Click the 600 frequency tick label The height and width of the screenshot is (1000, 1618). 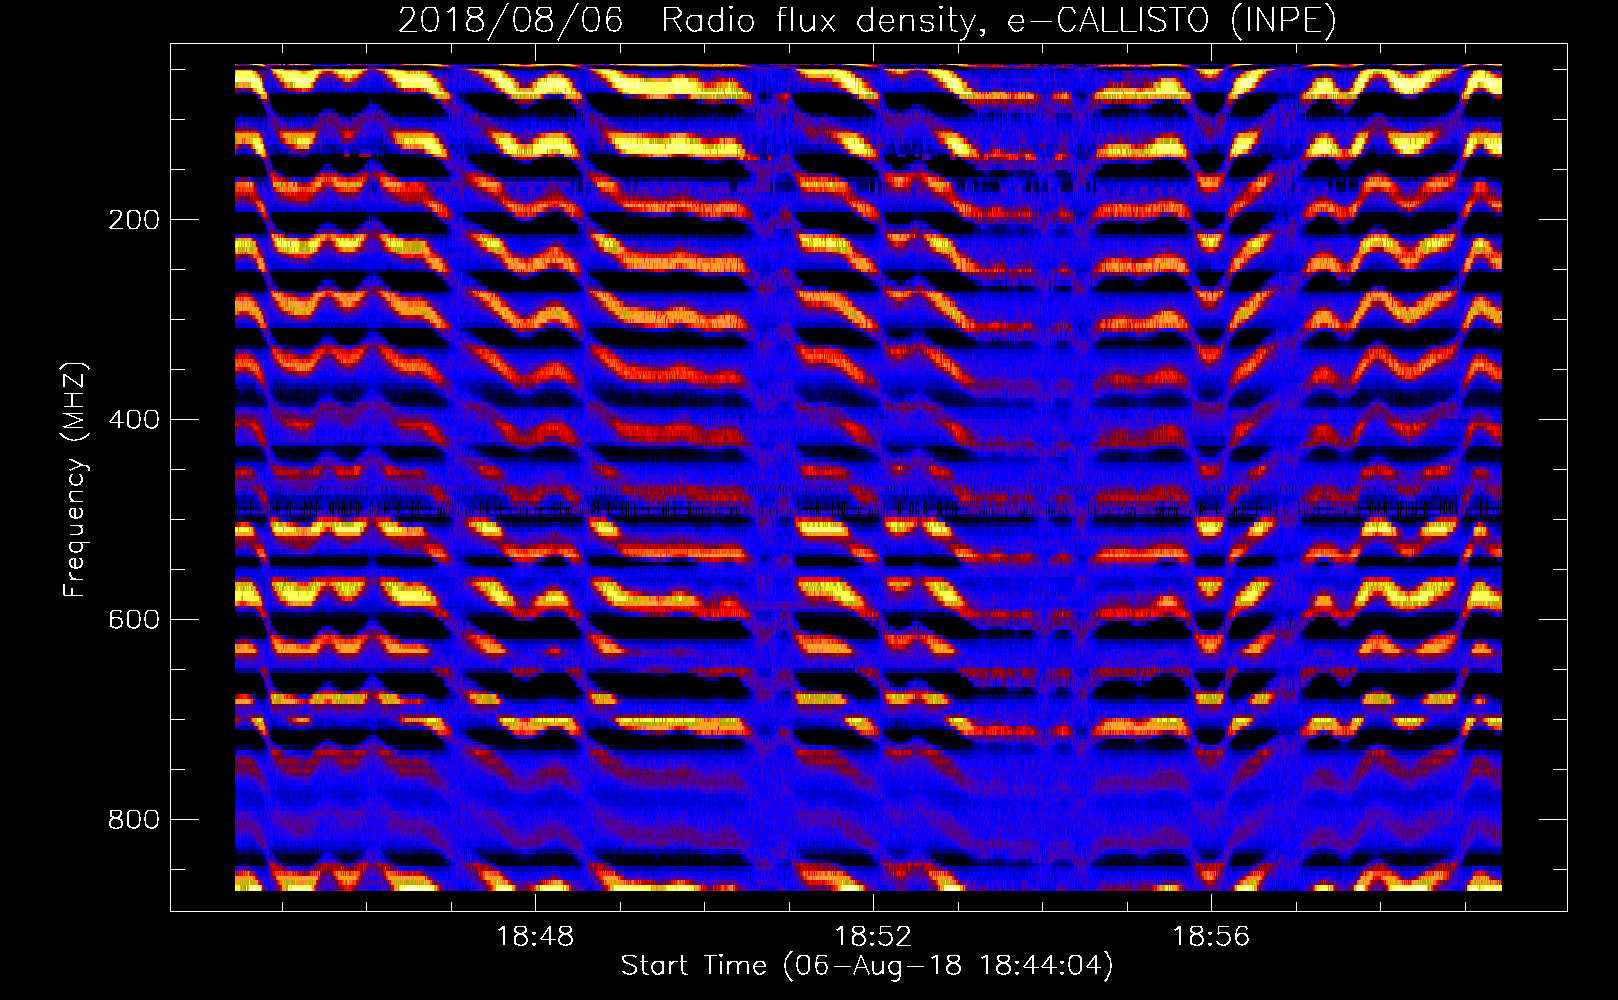[x=133, y=620]
